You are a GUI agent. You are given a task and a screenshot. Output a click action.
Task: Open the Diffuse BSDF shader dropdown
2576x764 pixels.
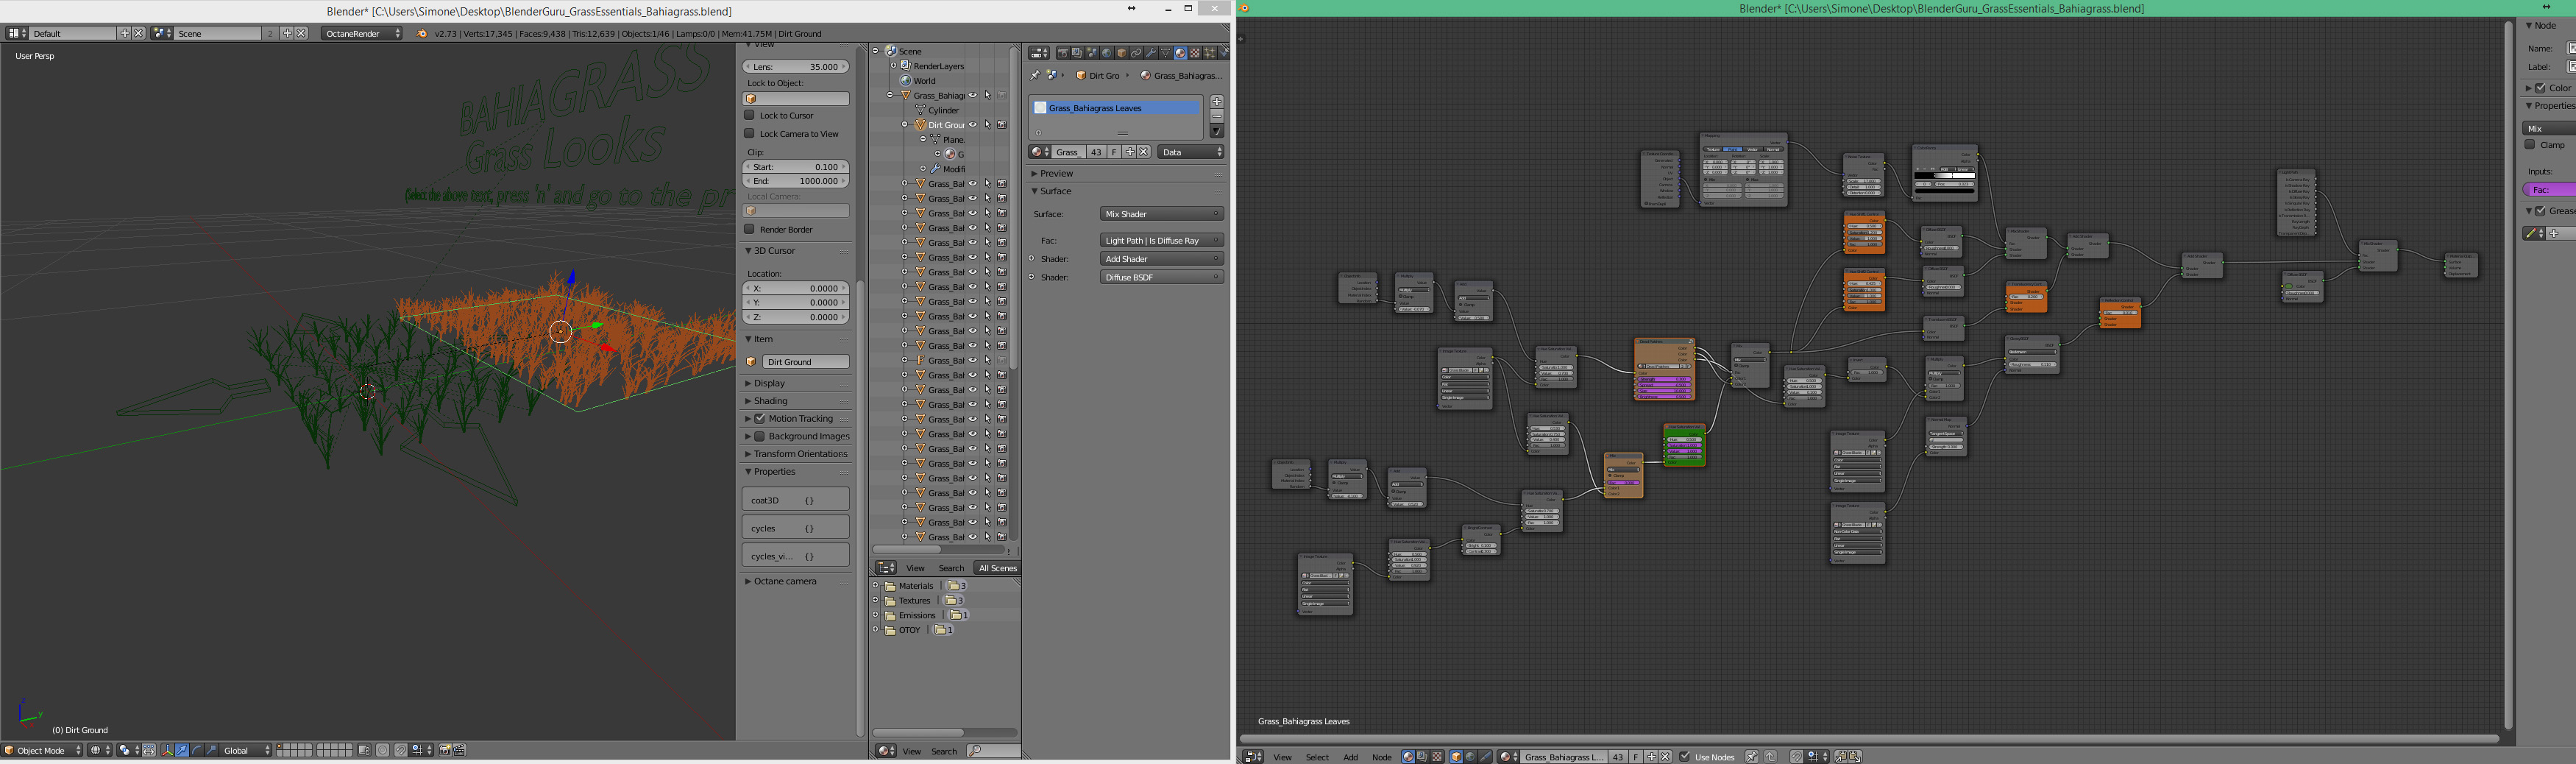(1162, 277)
